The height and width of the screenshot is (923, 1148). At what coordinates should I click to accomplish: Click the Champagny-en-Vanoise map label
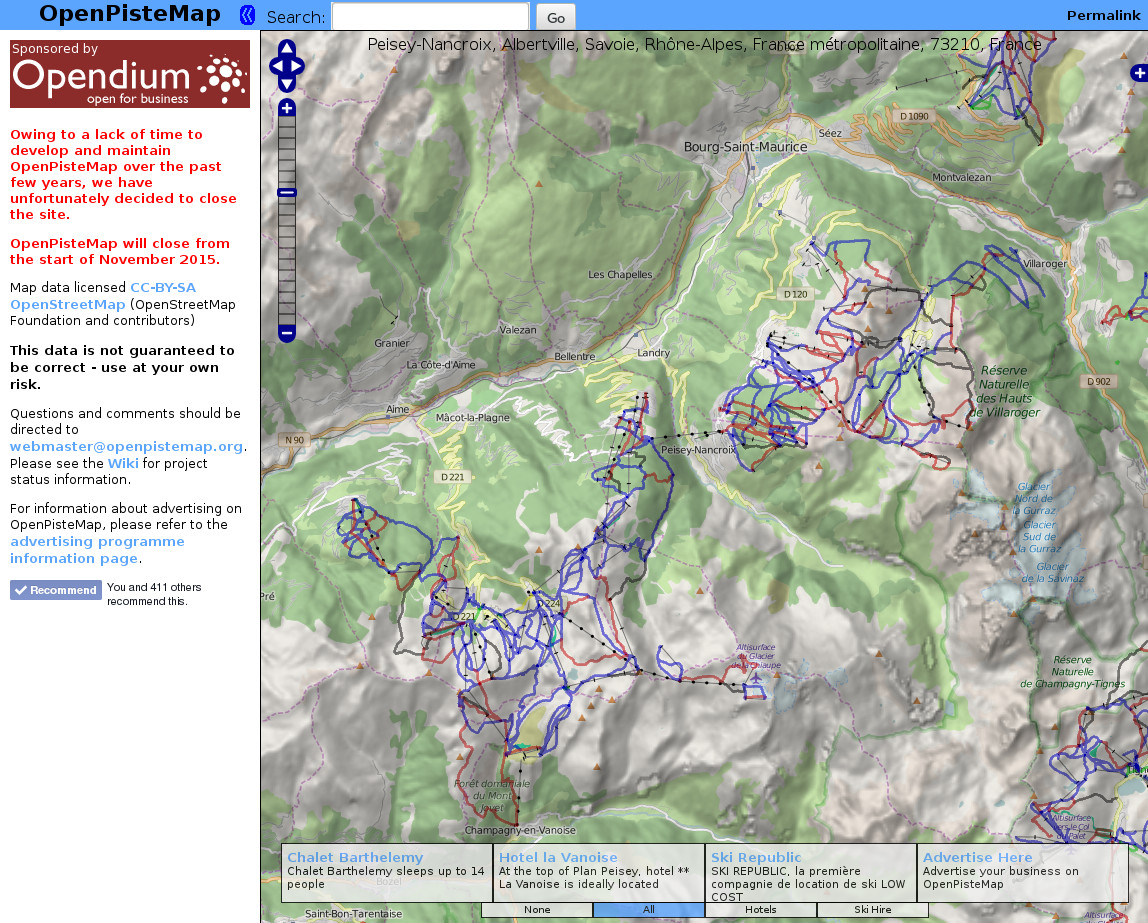pyautogui.click(x=520, y=830)
